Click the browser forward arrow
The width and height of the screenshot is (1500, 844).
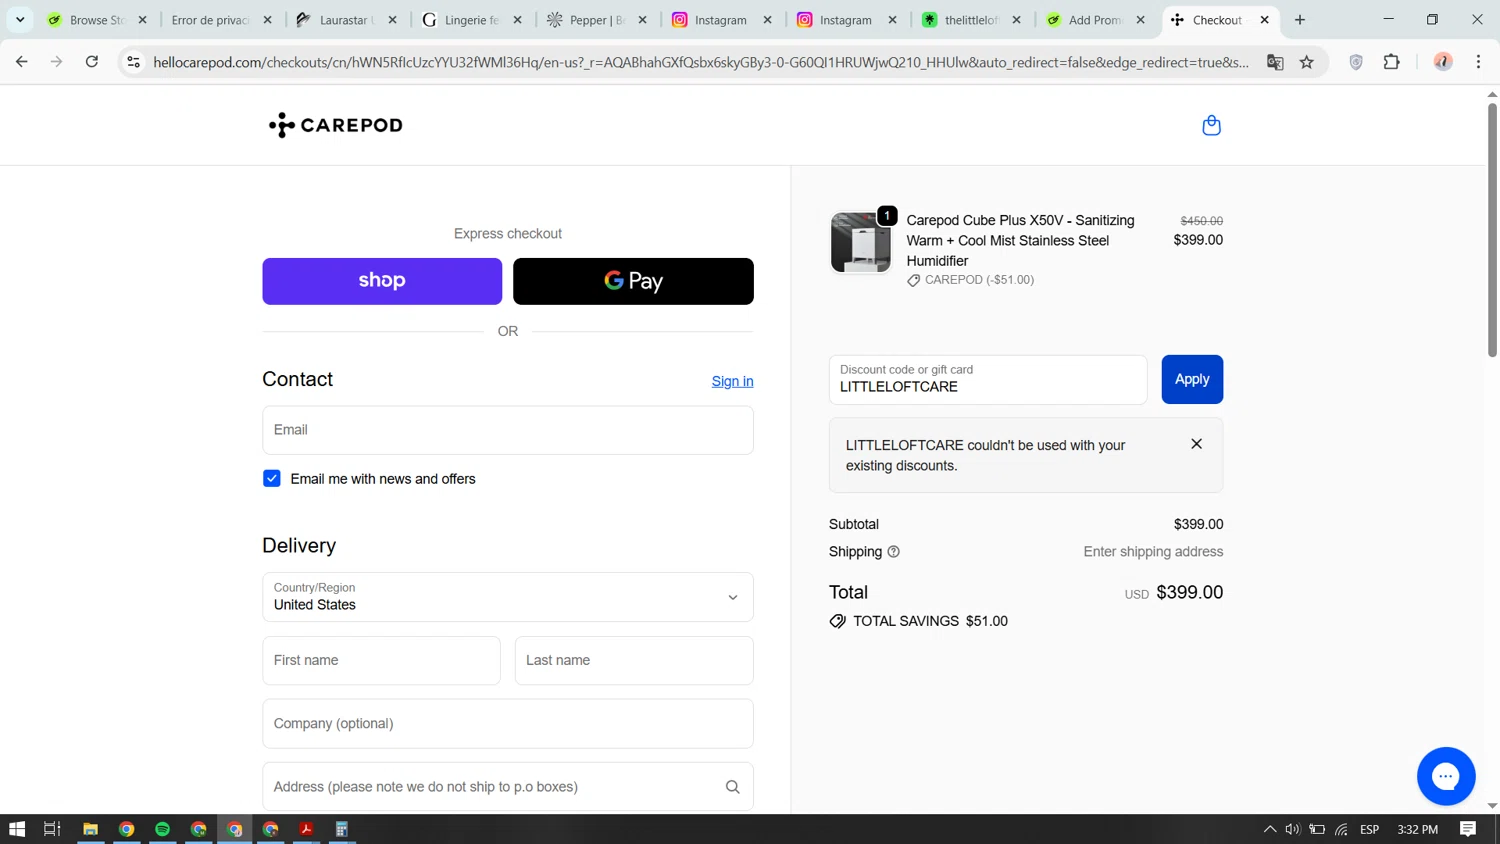tap(57, 62)
